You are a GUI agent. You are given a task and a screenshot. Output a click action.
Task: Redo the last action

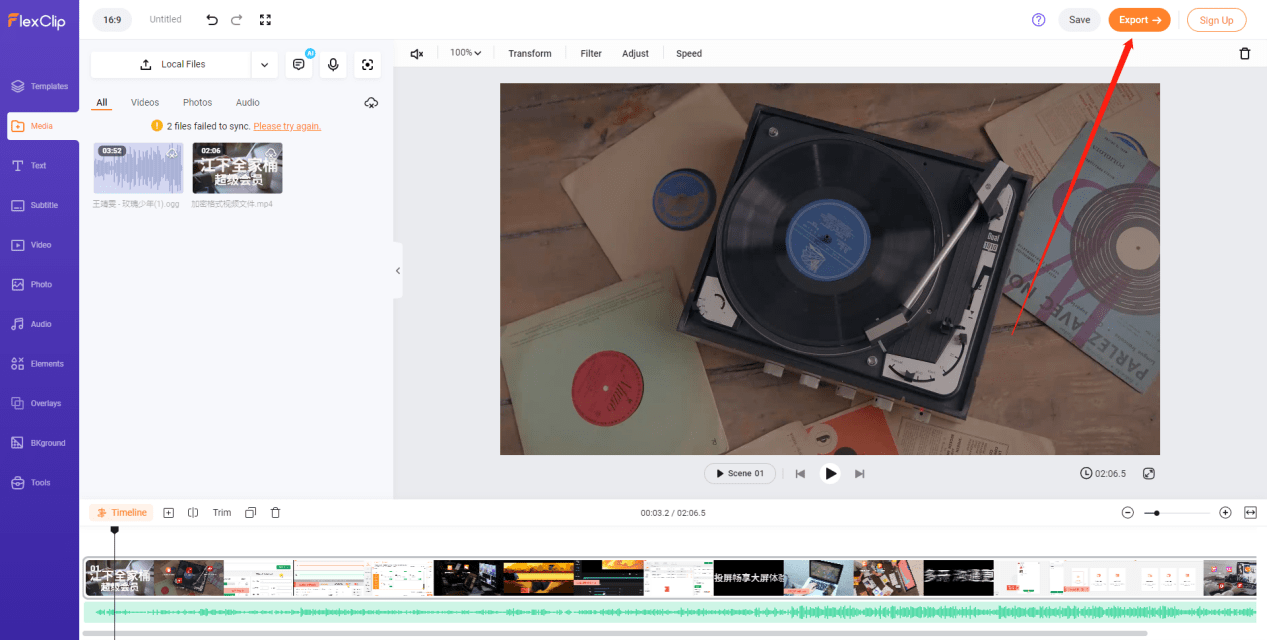coord(237,19)
